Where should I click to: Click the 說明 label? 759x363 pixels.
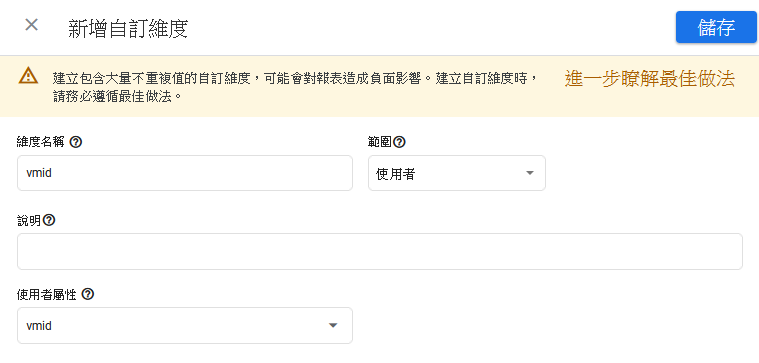[30, 220]
